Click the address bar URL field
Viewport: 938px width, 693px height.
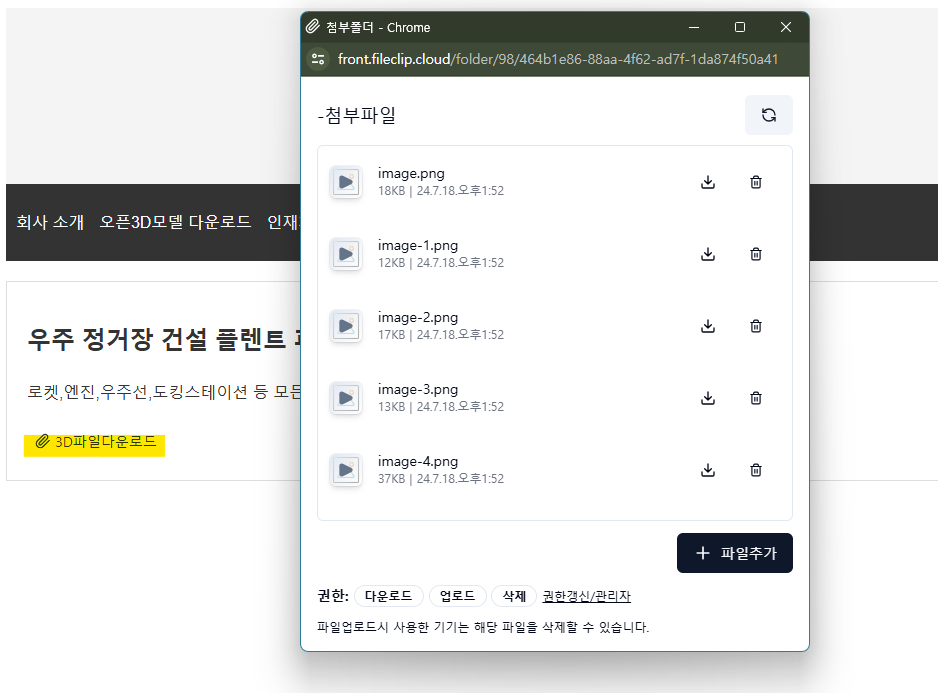(558, 59)
